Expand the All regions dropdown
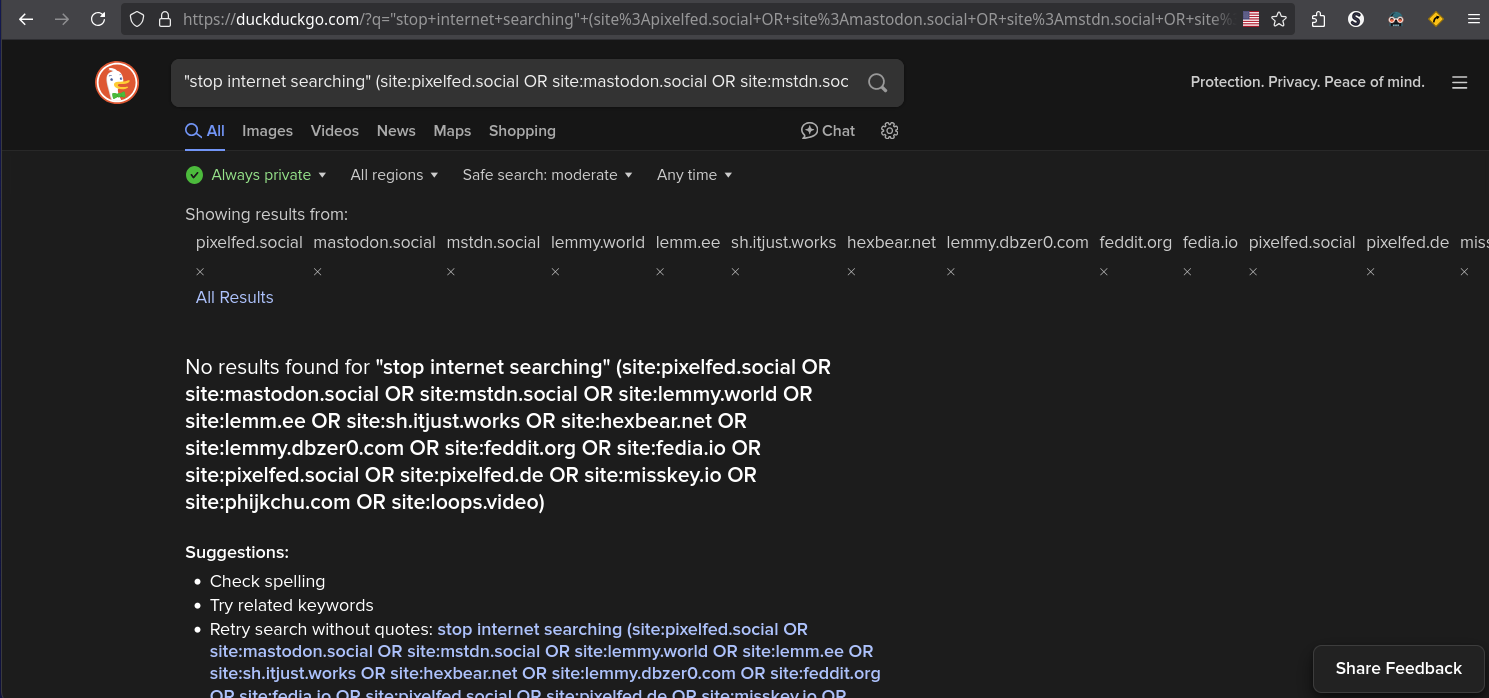Image resolution: width=1489 pixels, height=698 pixels. click(x=394, y=175)
